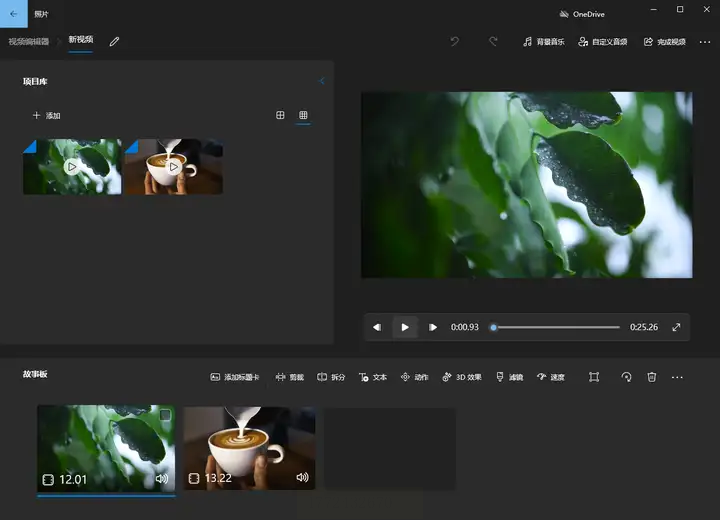Expand the storyboard more options ellipsis

click(677, 377)
